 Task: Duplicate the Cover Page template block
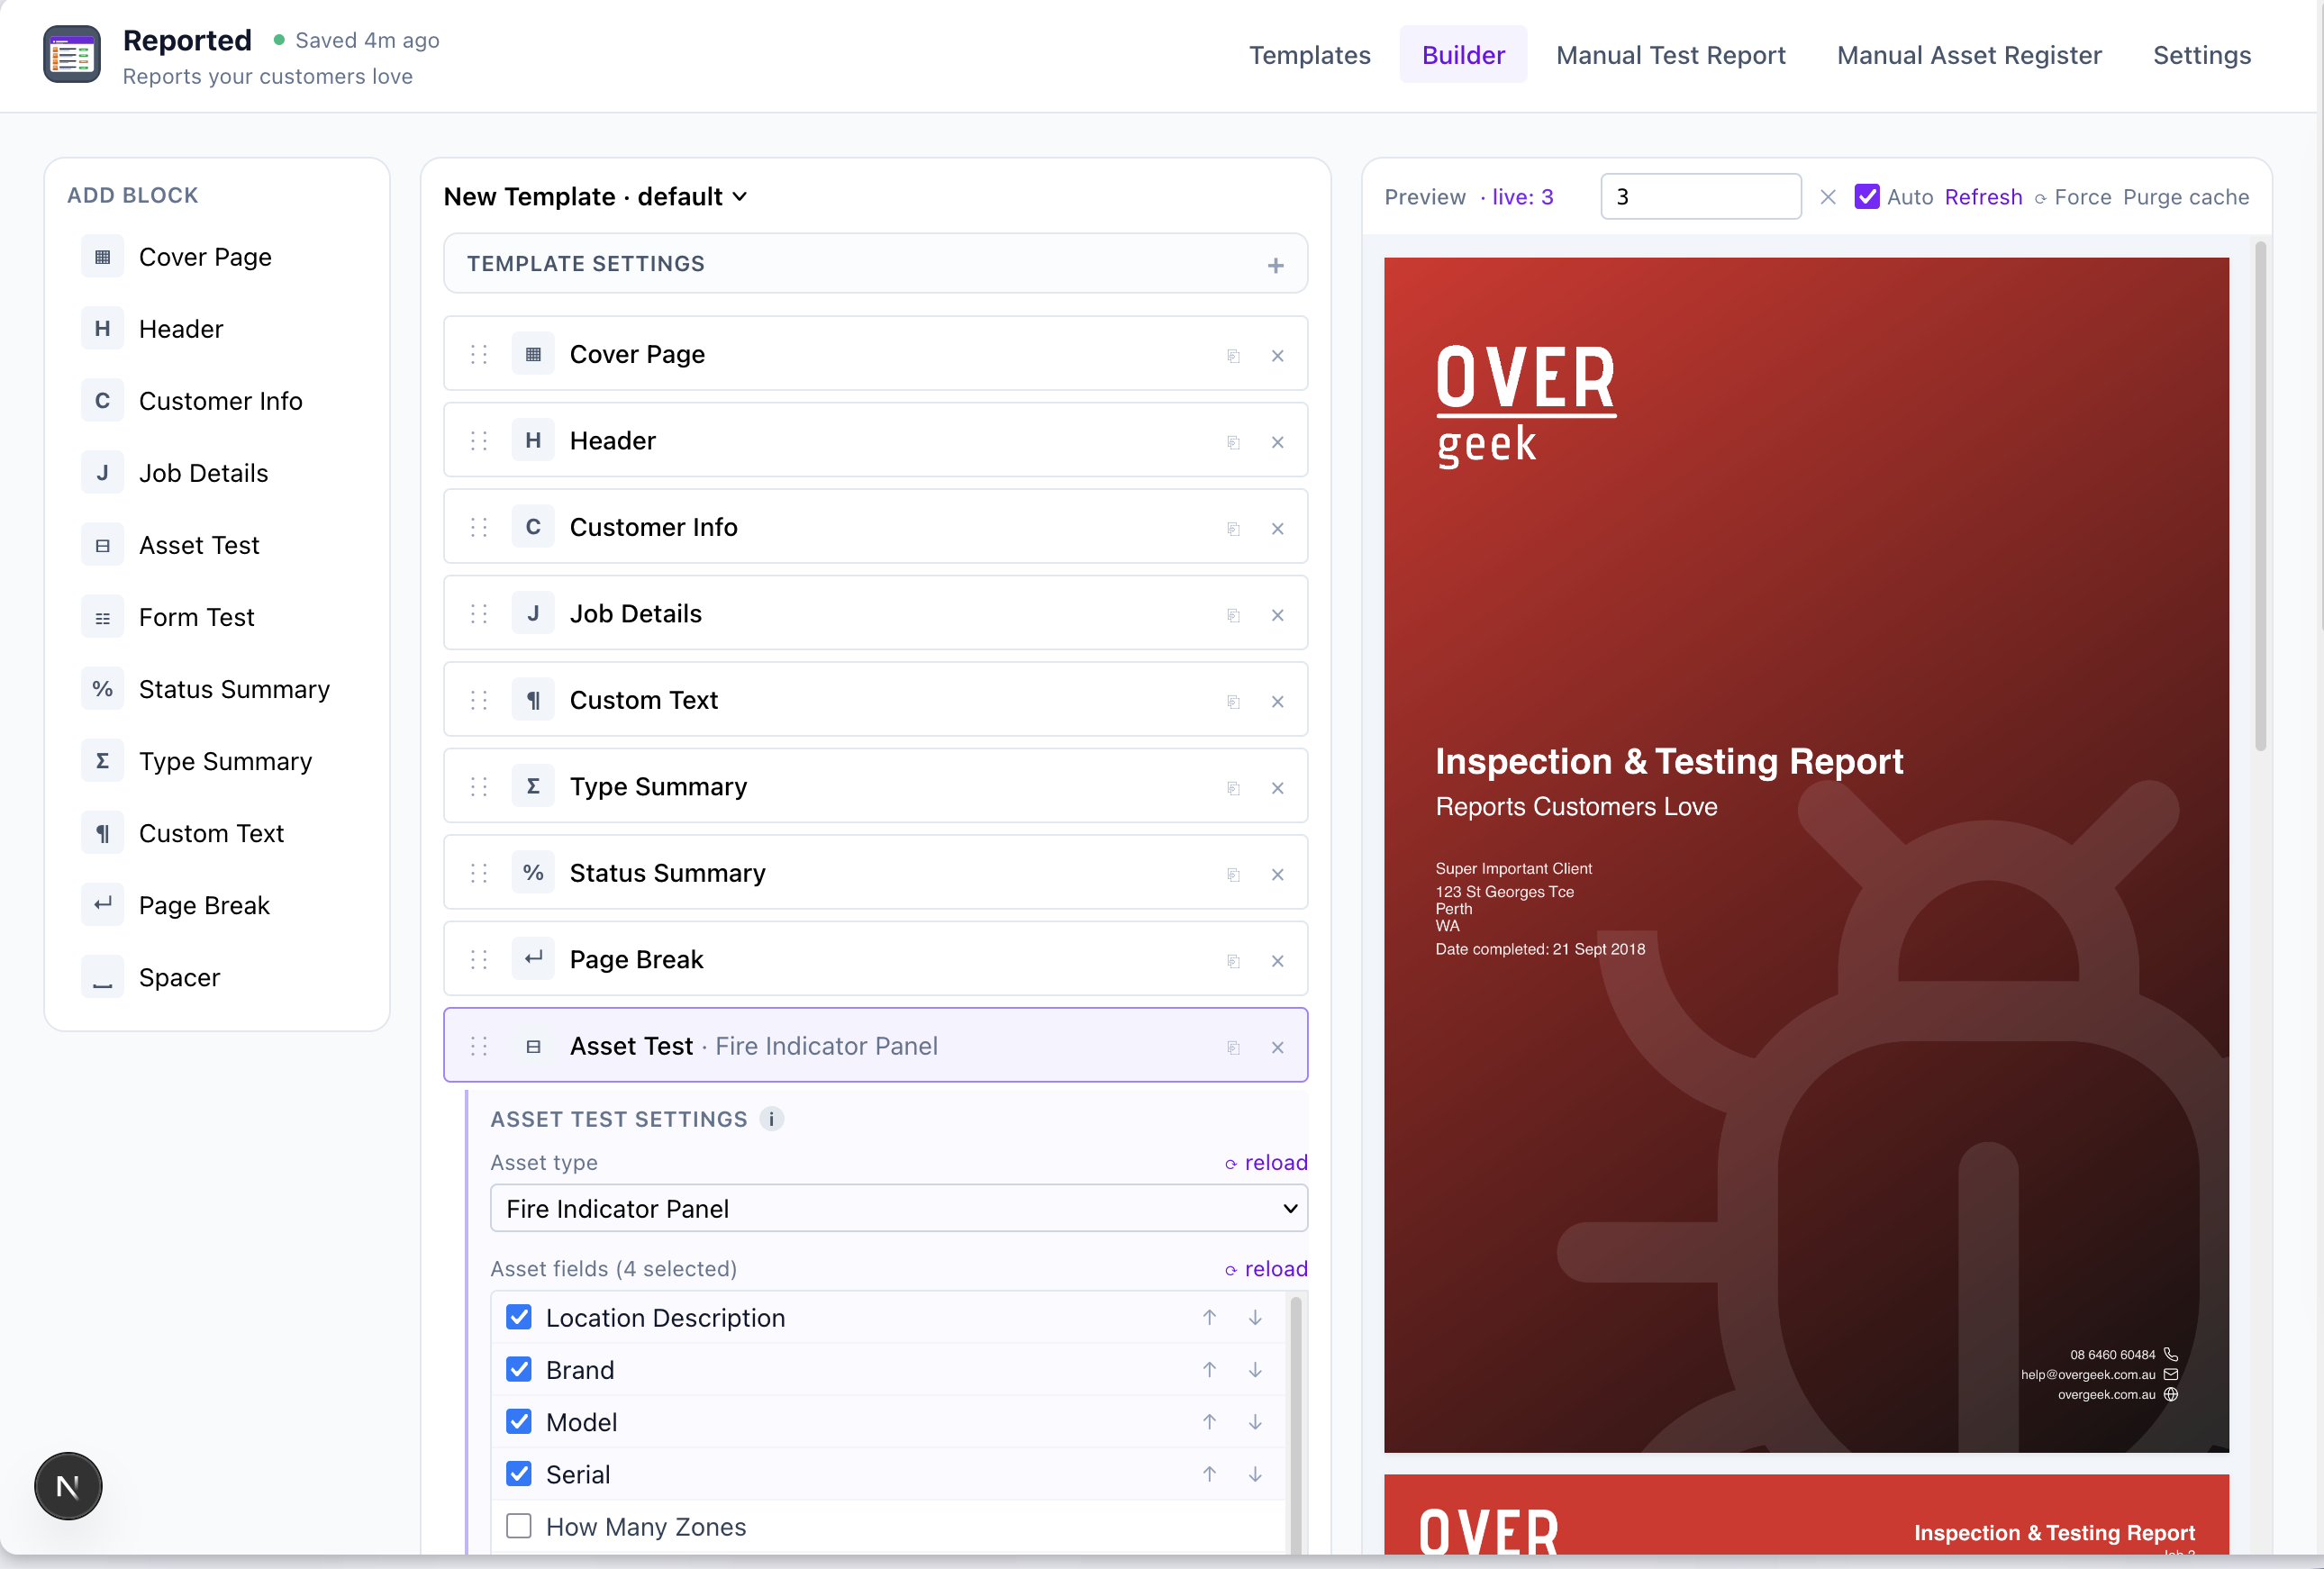point(1233,356)
